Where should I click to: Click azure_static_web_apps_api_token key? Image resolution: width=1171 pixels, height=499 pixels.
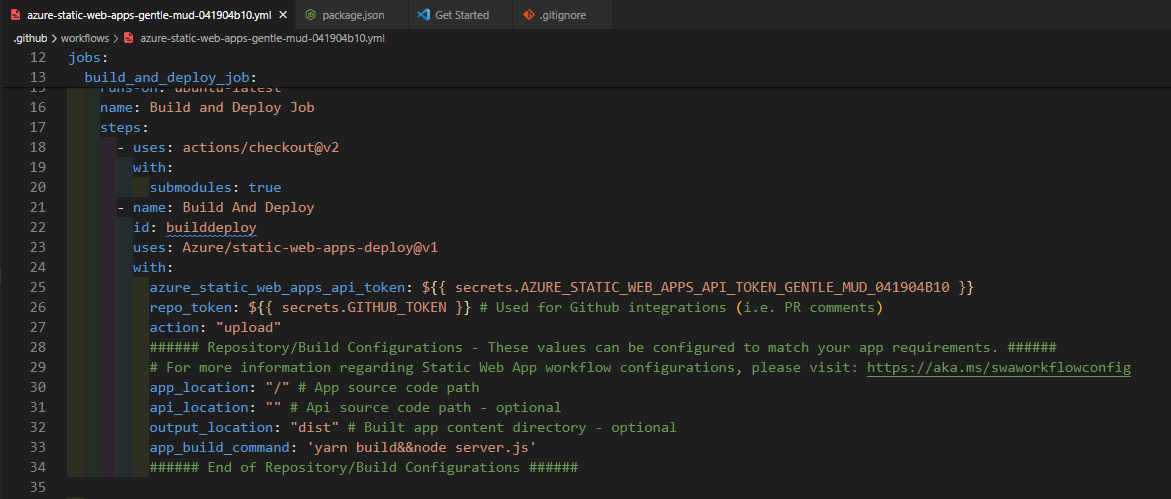tap(277, 288)
